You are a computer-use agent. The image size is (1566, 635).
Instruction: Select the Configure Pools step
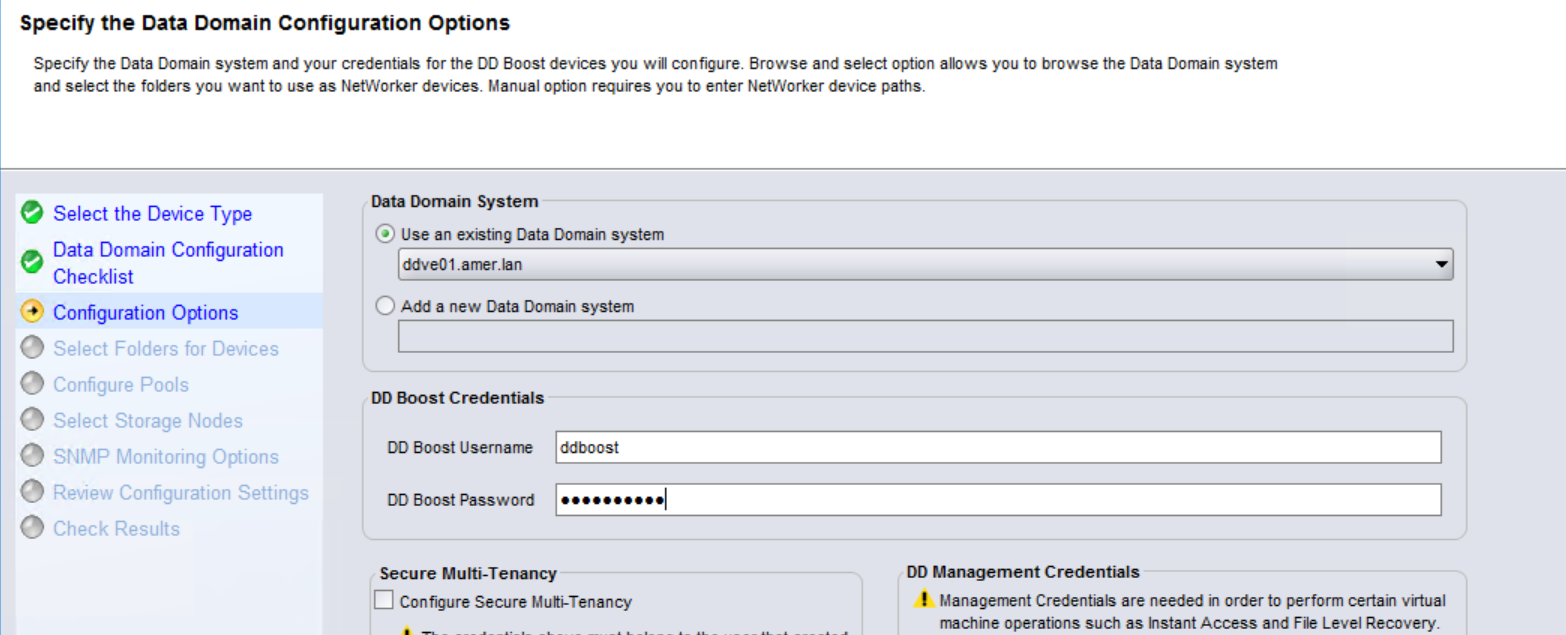[119, 384]
